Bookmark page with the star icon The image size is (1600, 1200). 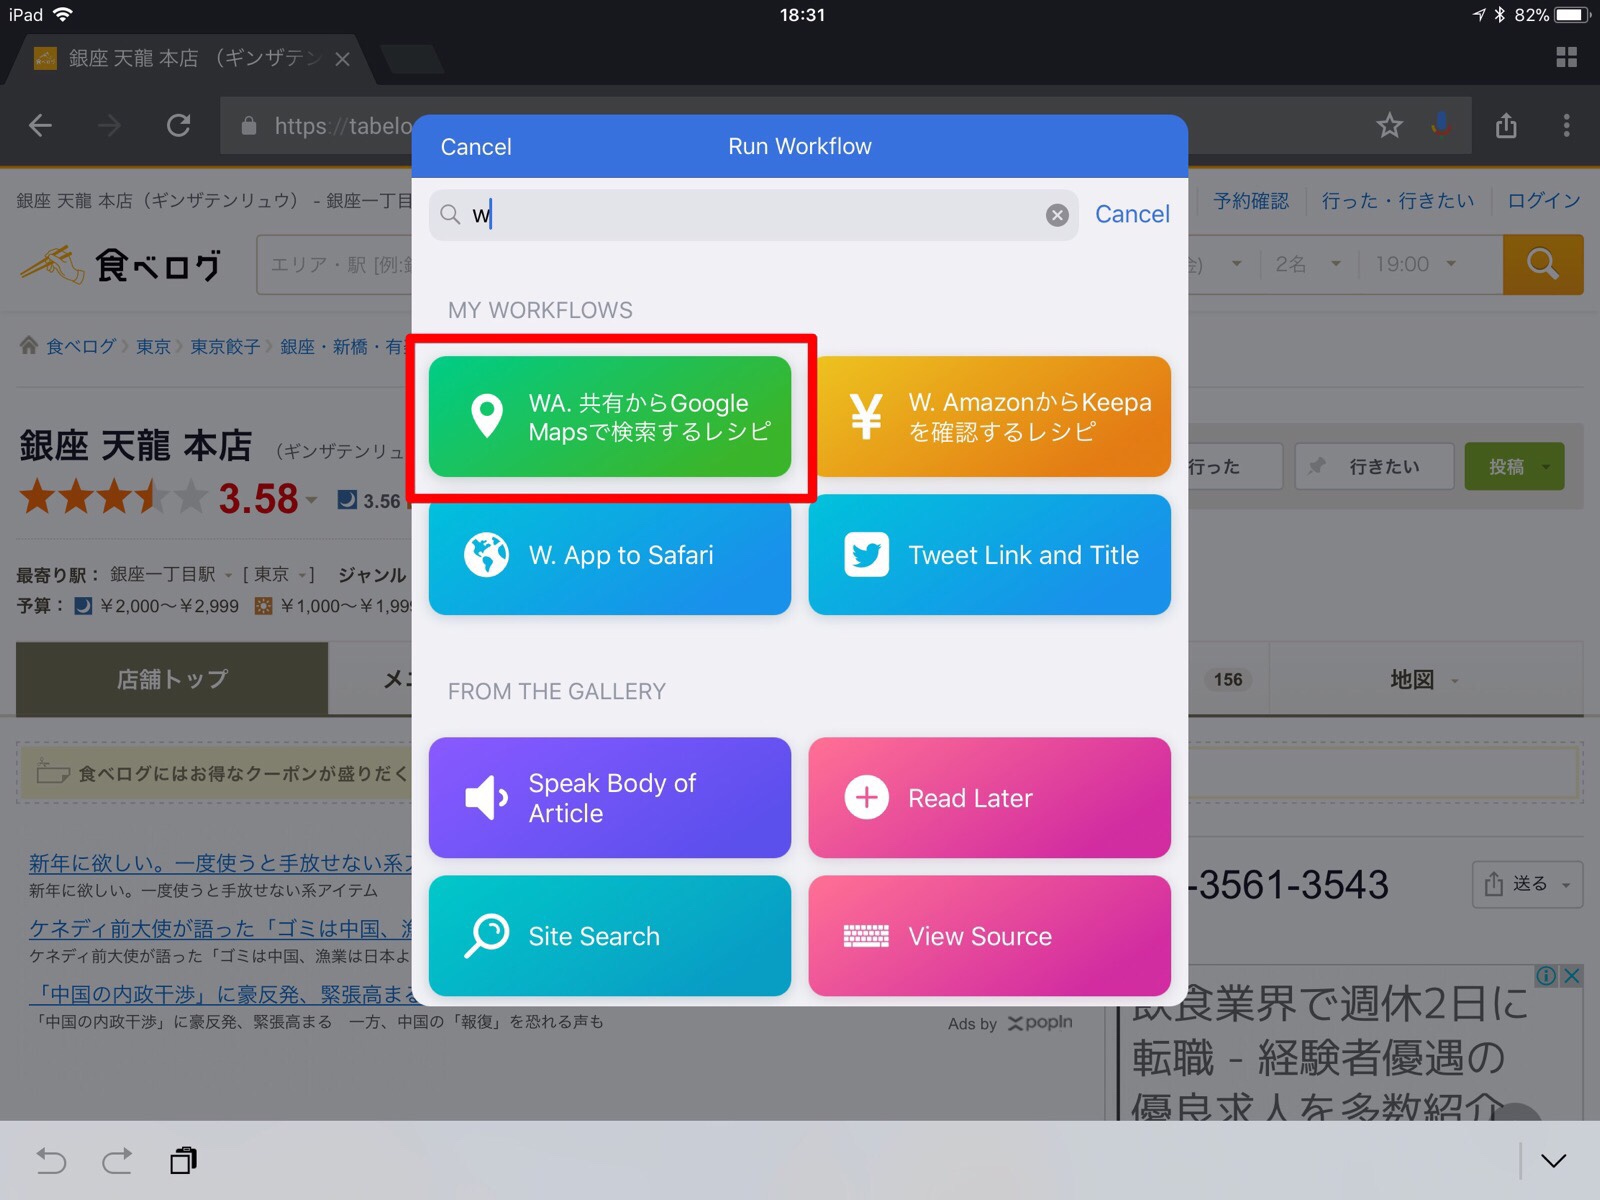[1389, 125]
